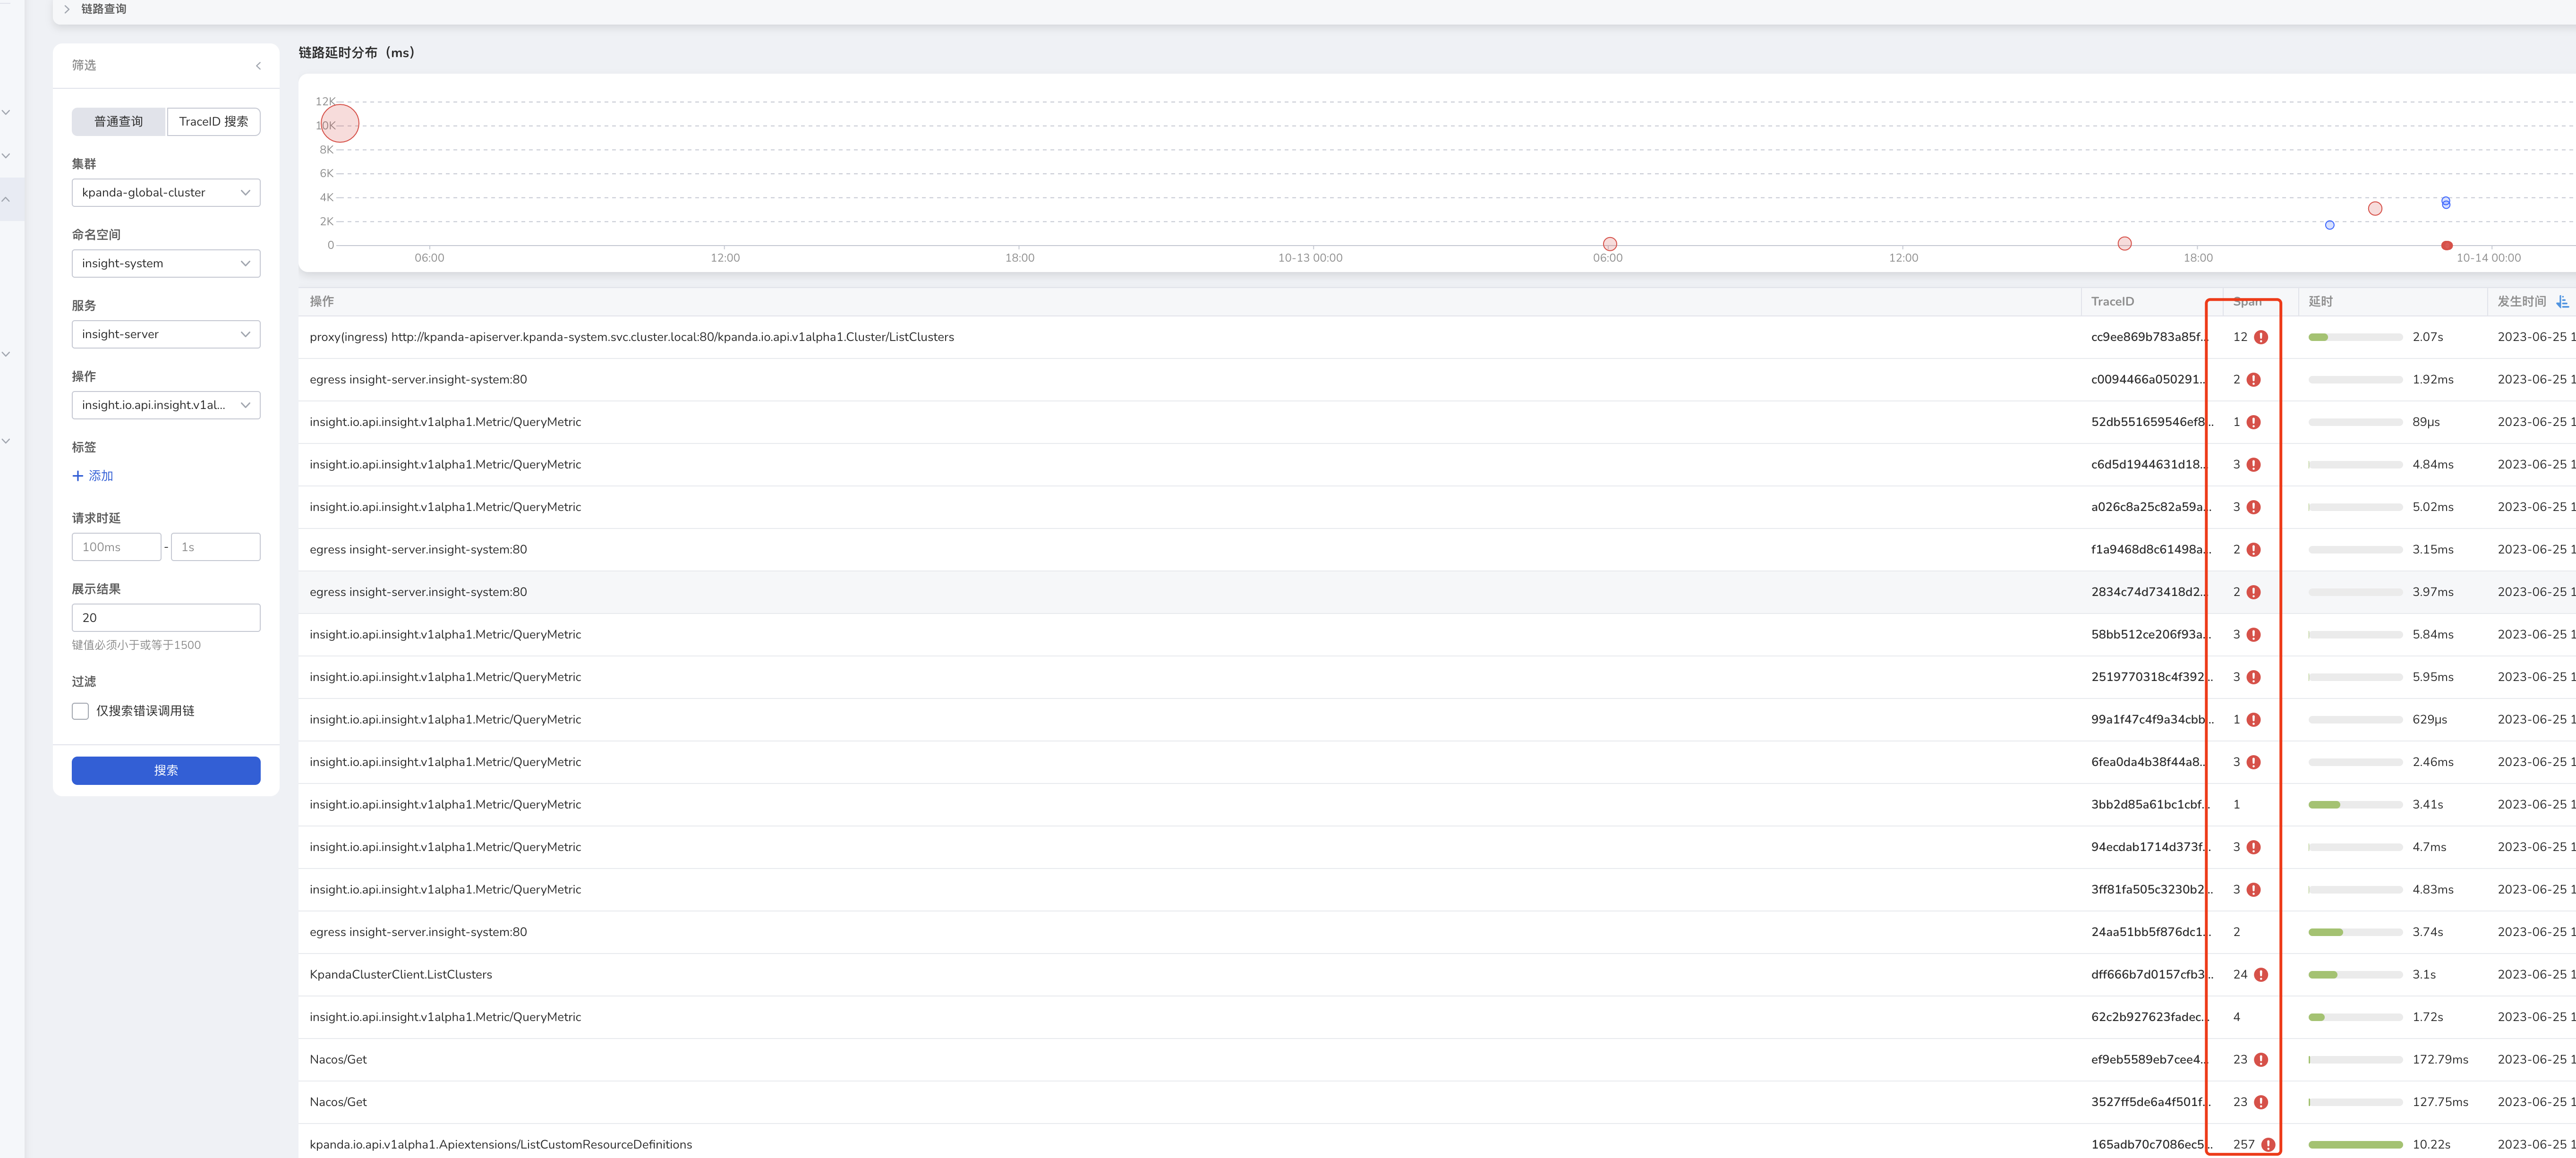Sort by 发生时间 column sort icon
The image size is (2576, 1158).
pos(2562,302)
